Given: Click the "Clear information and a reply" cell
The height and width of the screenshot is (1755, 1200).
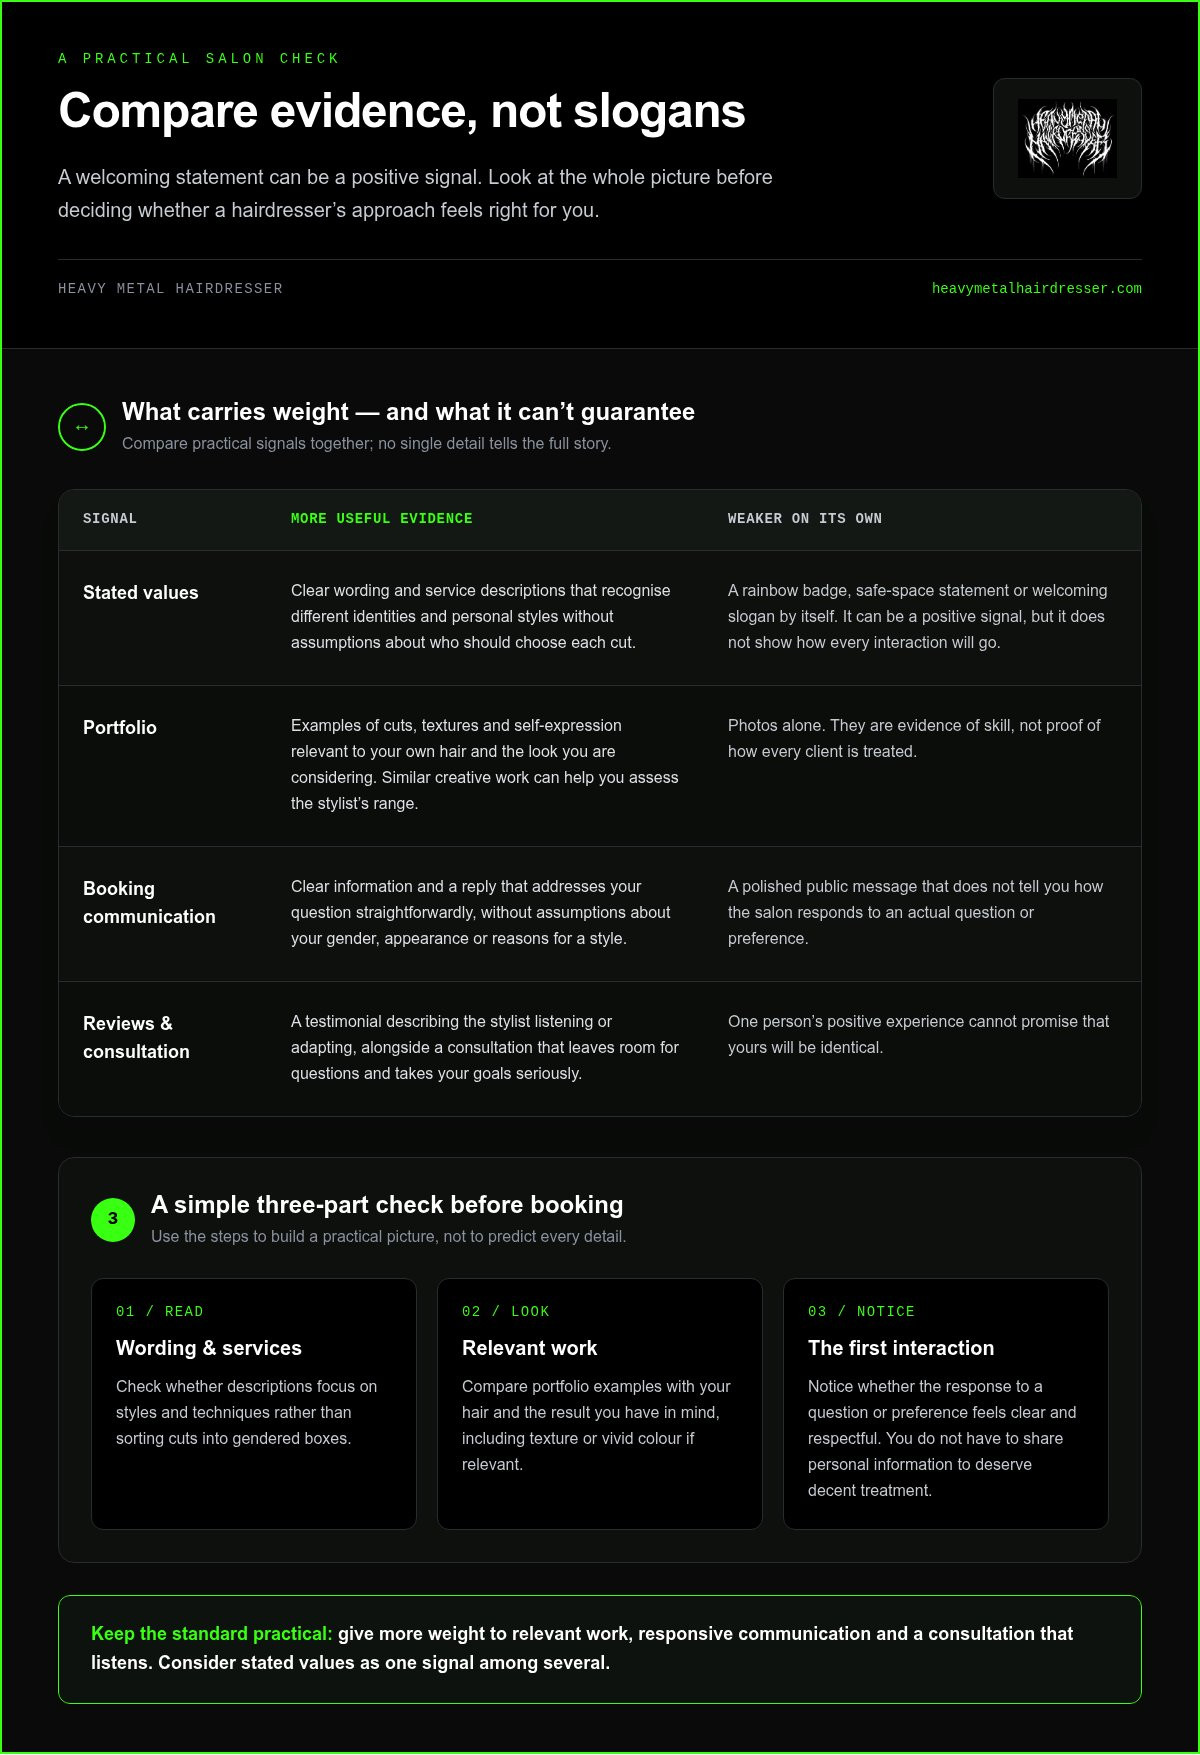Looking at the screenshot, I should click(x=481, y=913).
